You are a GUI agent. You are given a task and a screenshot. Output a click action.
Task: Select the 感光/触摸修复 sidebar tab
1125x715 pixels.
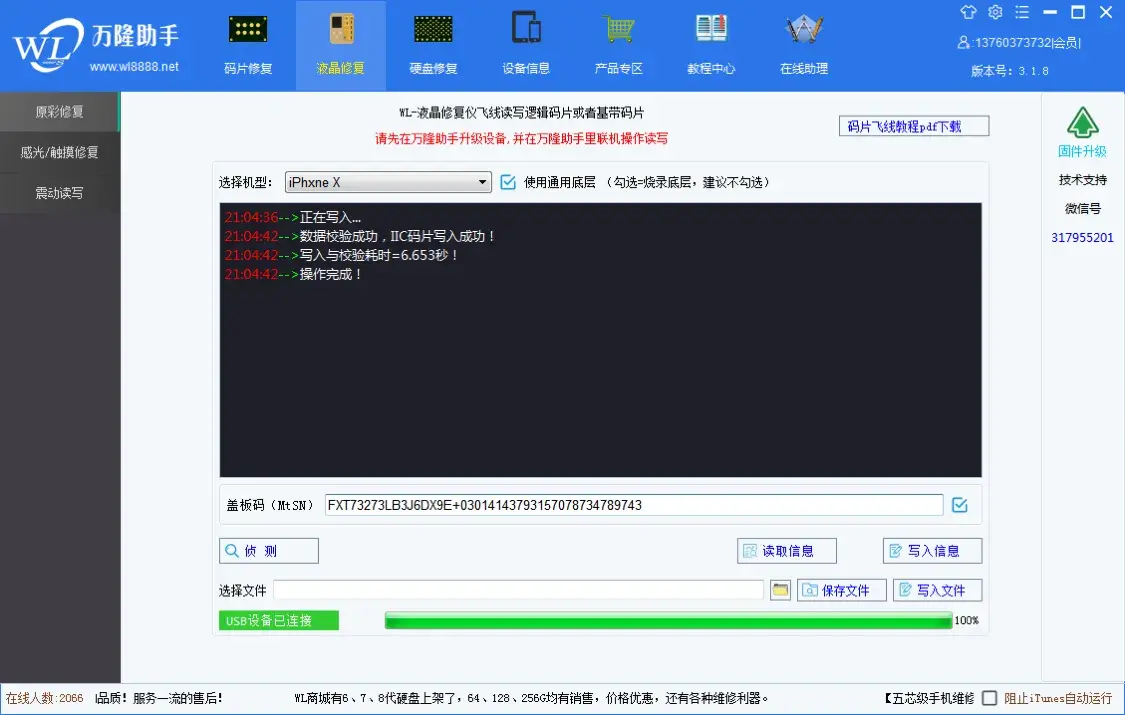60,153
